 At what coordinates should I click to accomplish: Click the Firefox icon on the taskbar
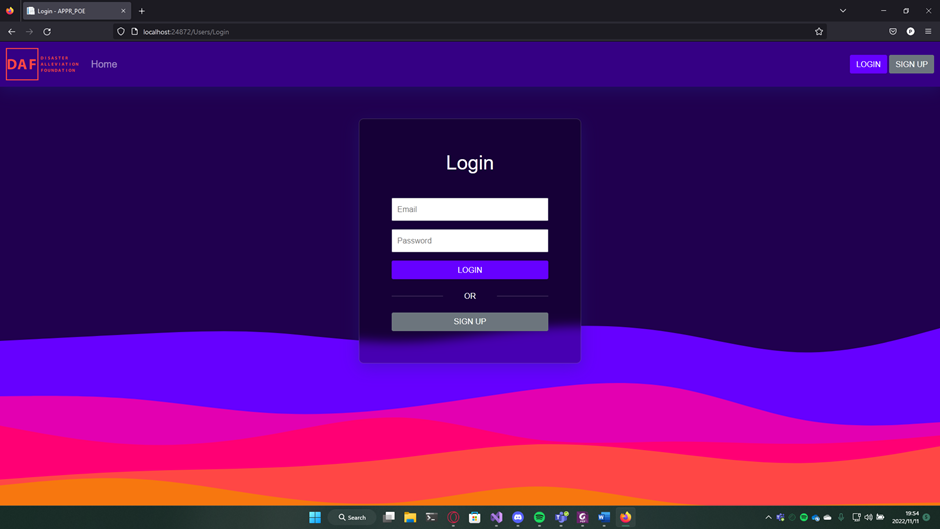point(626,517)
